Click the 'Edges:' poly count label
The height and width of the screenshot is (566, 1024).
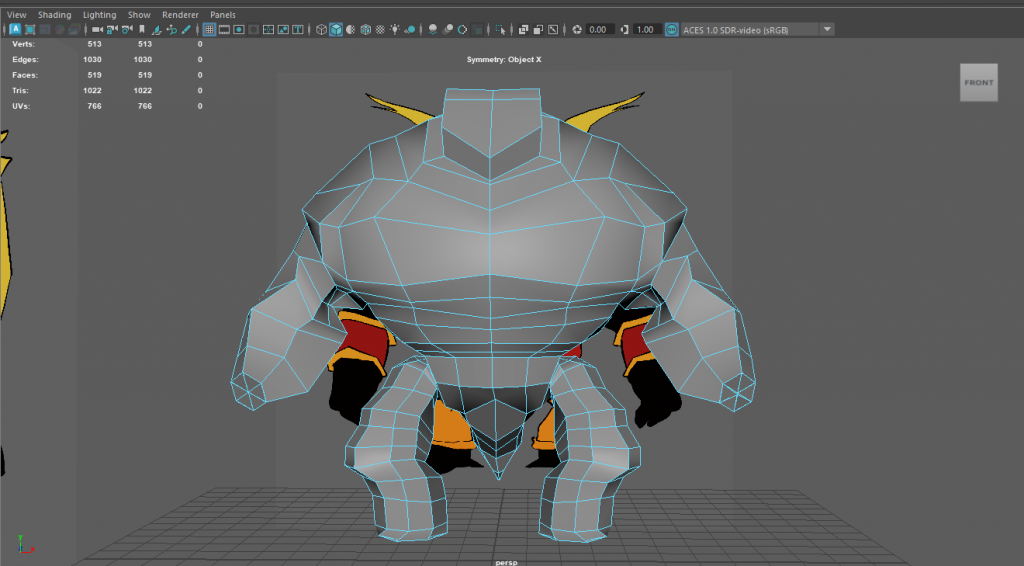25,59
